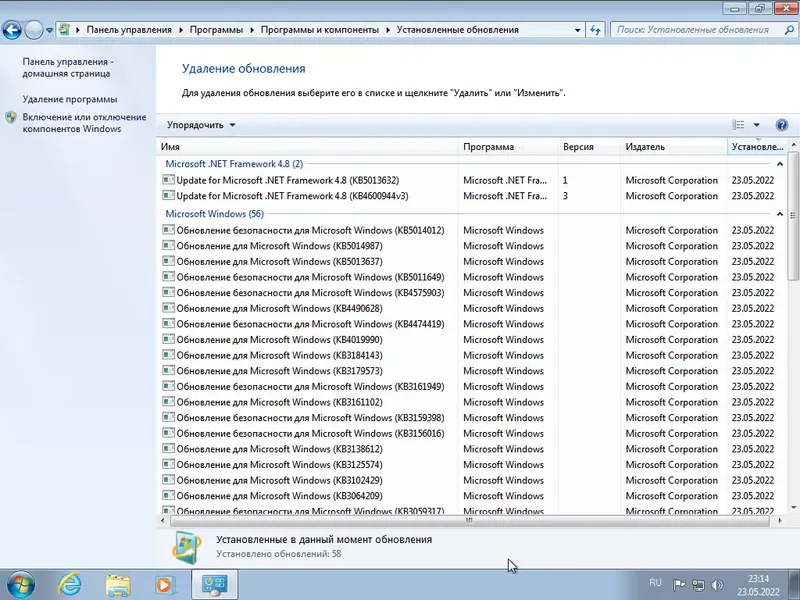Select the Microsoft Windows (56) group header
The width and height of the screenshot is (800, 600).
click(214, 214)
